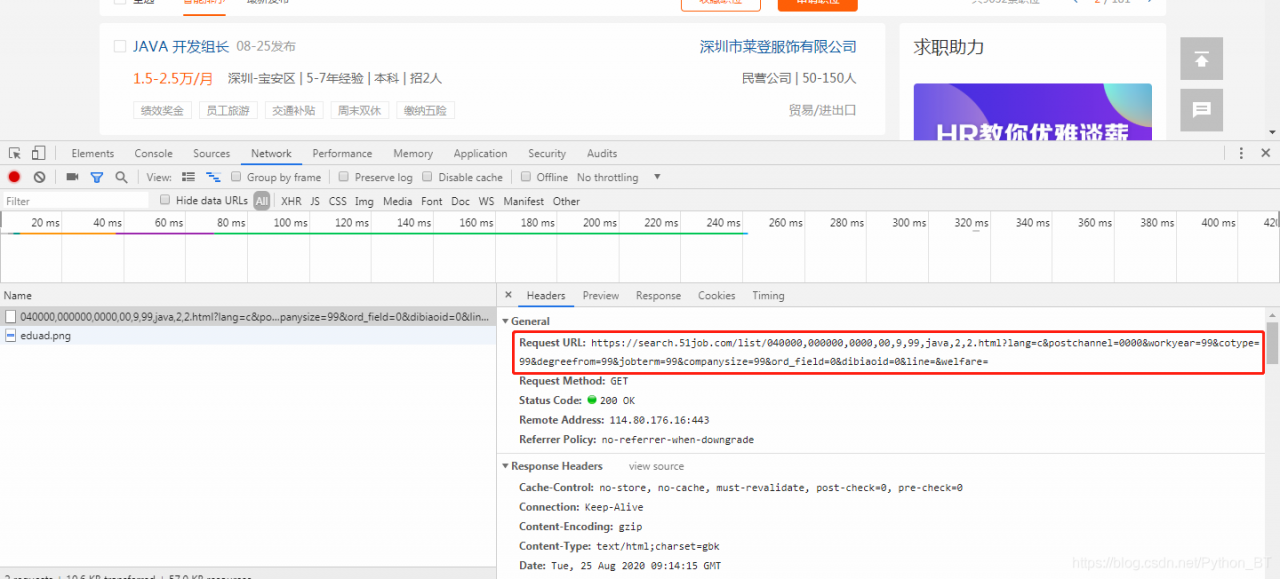This screenshot has height=579, width=1280.
Task: Filter requests by CSS
Action: click(338, 201)
